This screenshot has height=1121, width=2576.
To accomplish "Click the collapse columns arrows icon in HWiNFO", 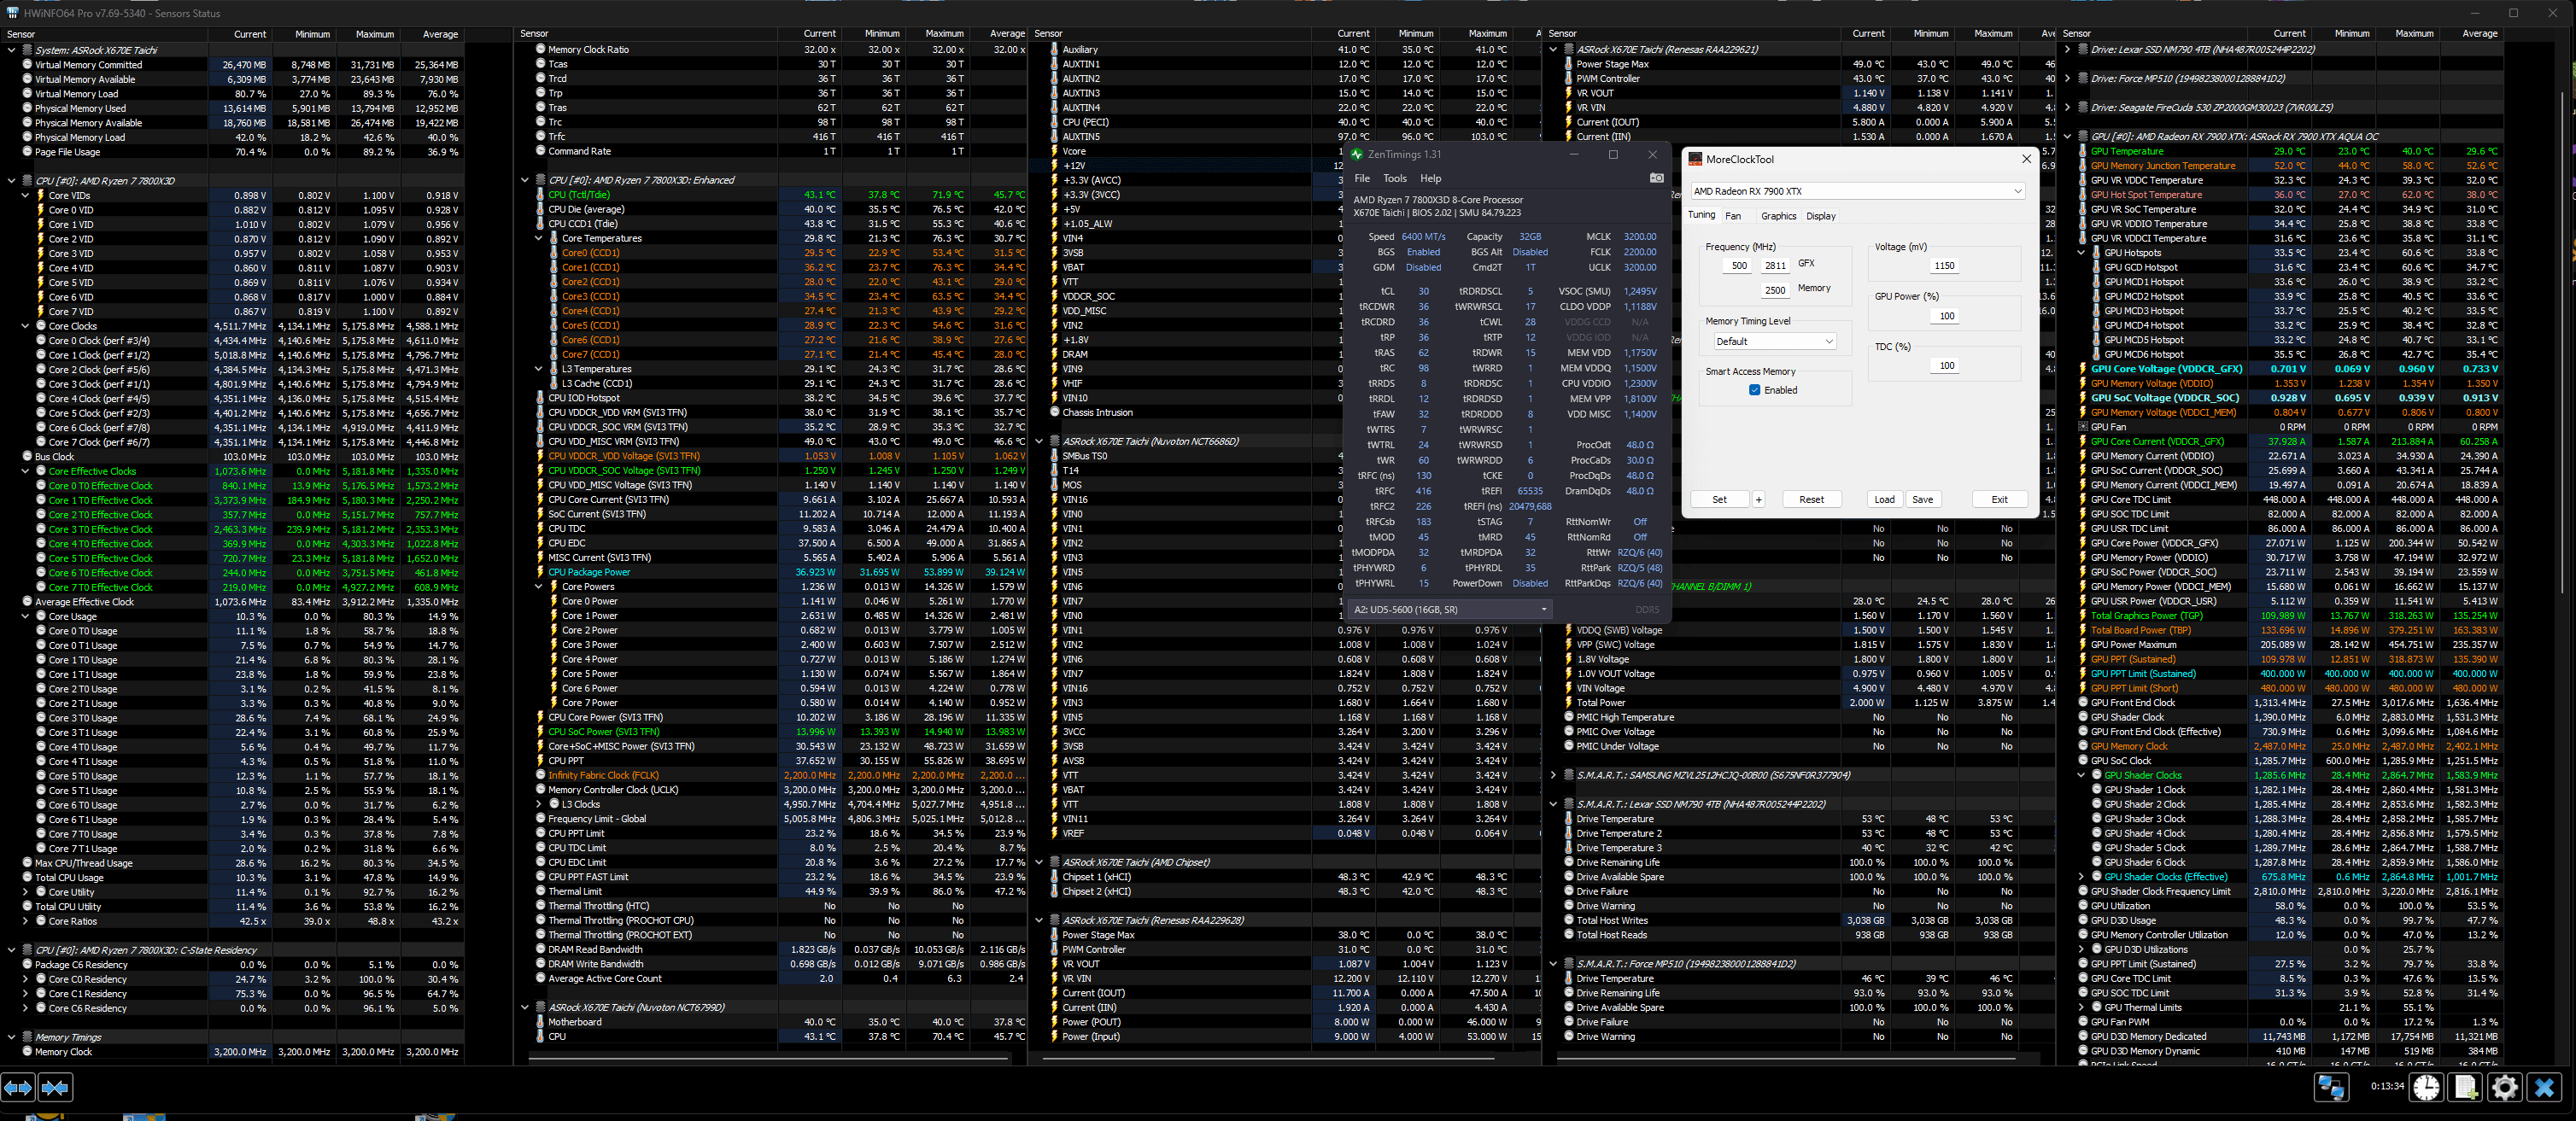I will pyautogui.click(x=55, y=1087).
